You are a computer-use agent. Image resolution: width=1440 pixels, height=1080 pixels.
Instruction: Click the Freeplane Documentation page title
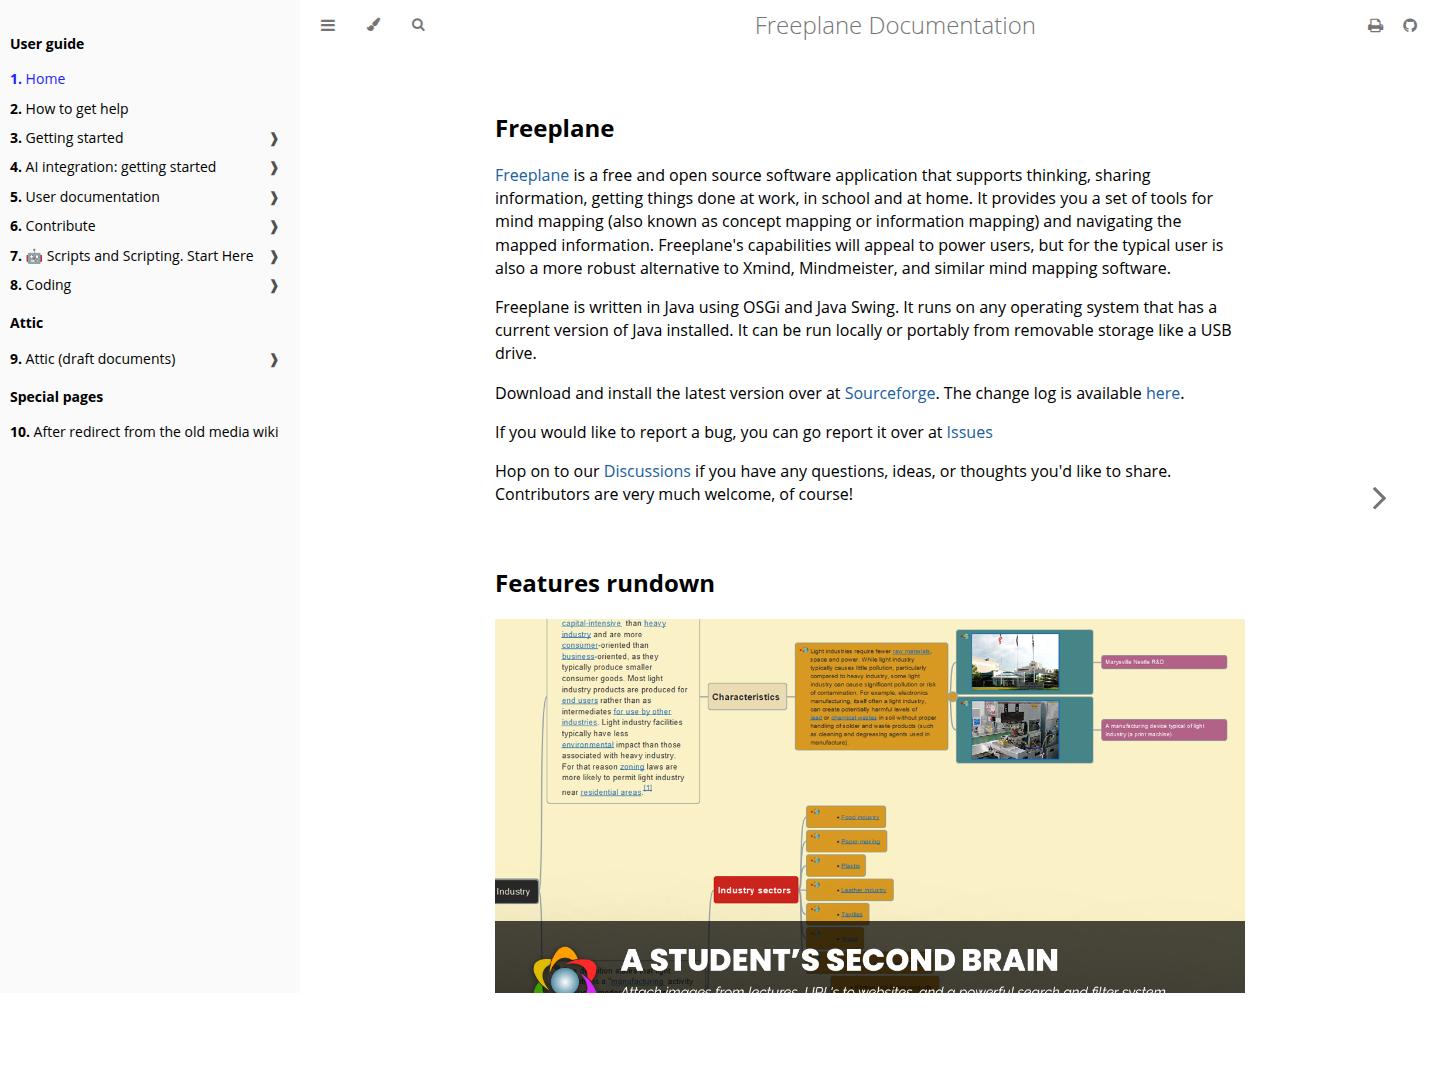click(x=895, y=26)
